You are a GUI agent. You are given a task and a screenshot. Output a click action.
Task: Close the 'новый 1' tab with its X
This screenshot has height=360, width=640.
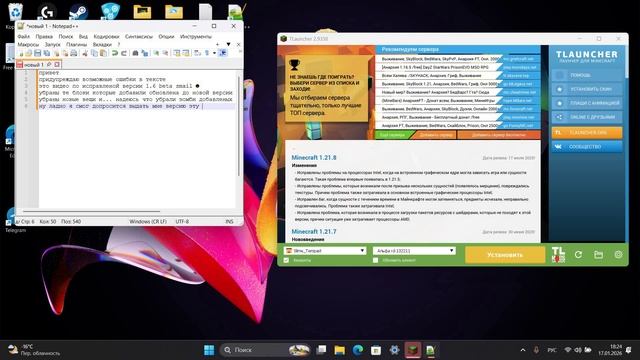click(57, 64)
